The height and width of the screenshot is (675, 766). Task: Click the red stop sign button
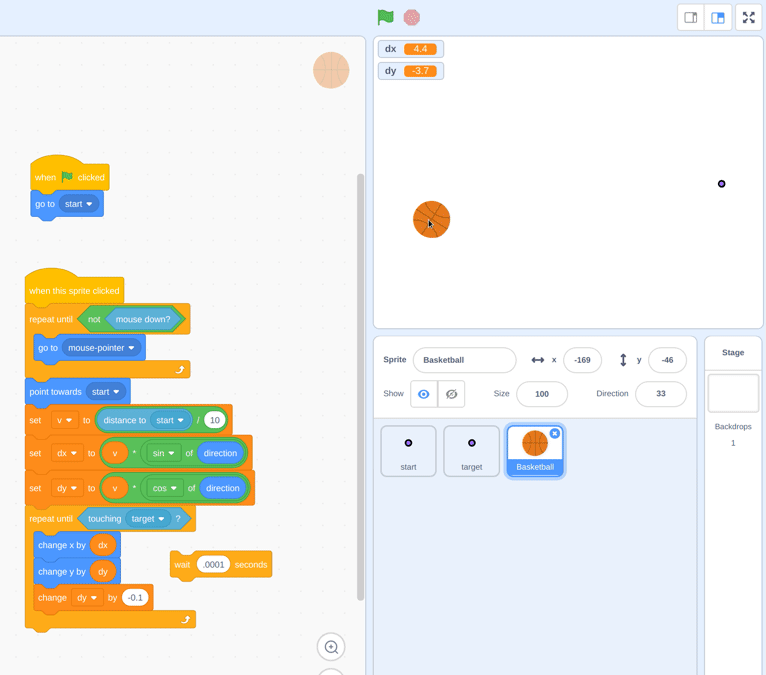tap(412, 18)
